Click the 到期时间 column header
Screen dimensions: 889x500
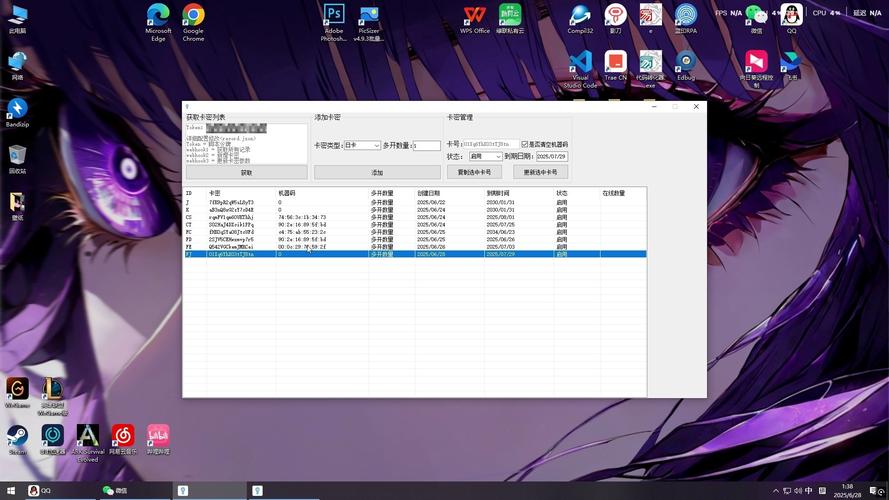(498, 193)
